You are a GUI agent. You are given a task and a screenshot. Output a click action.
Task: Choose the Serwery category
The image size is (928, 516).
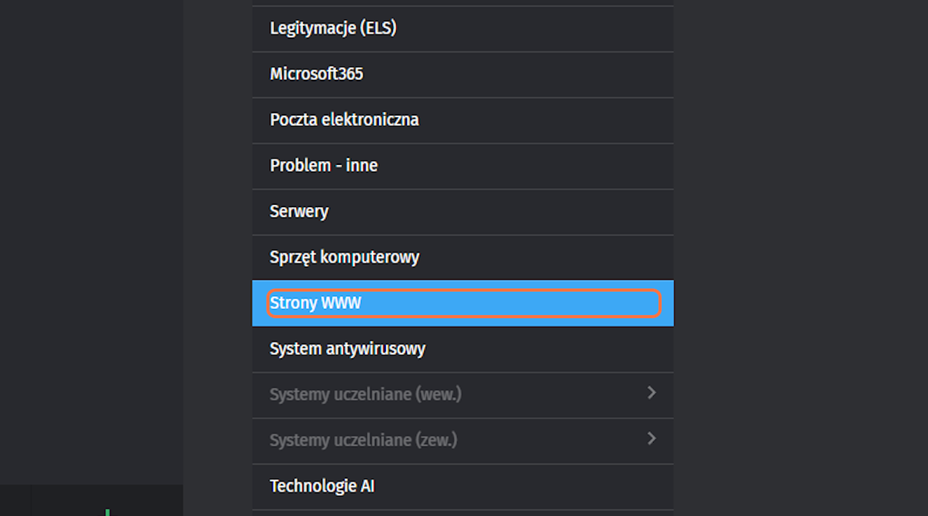[299, 212]
